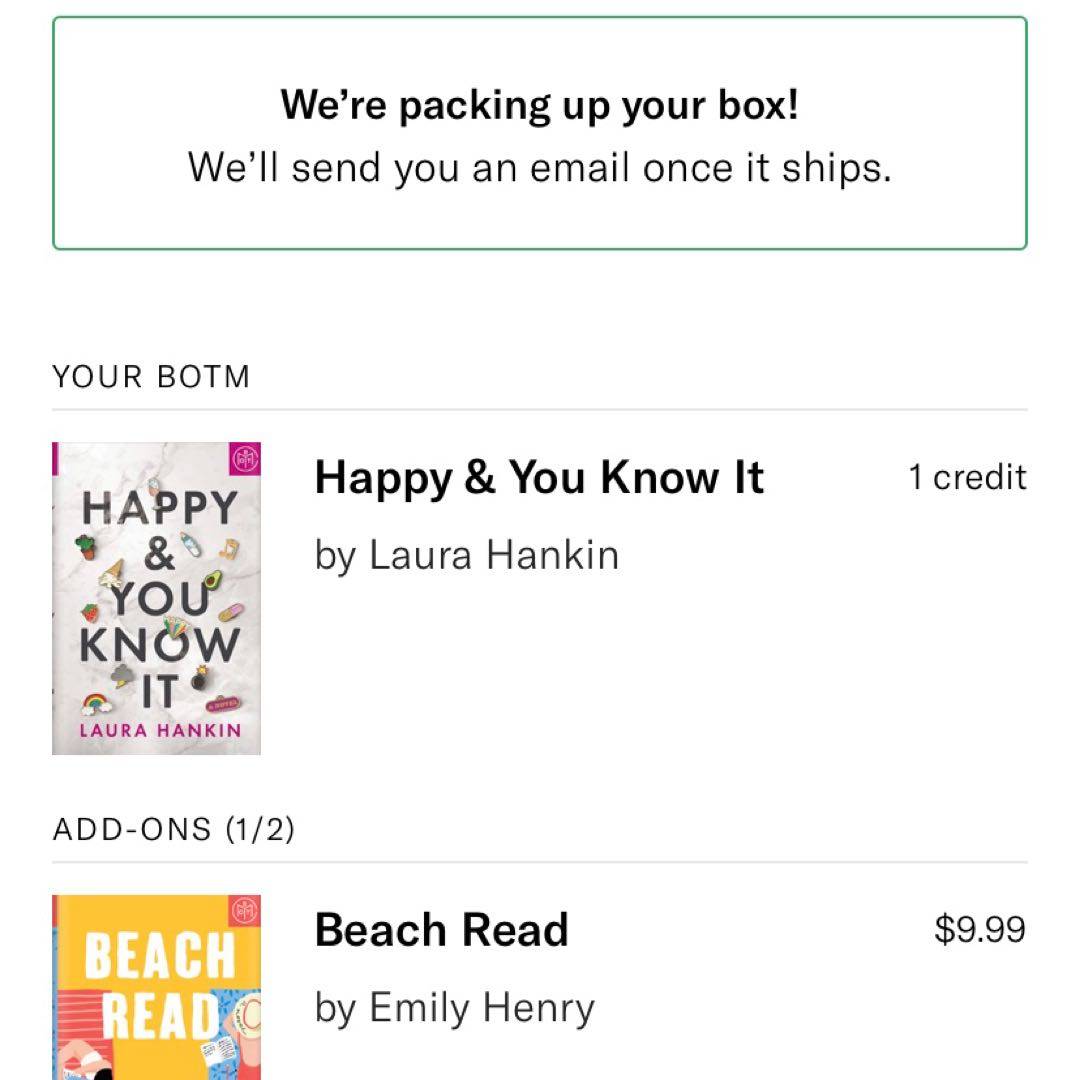Screen dimensions: 1080x1080
Task: Open the Happy & You Know It title
Action: (538, 478)
